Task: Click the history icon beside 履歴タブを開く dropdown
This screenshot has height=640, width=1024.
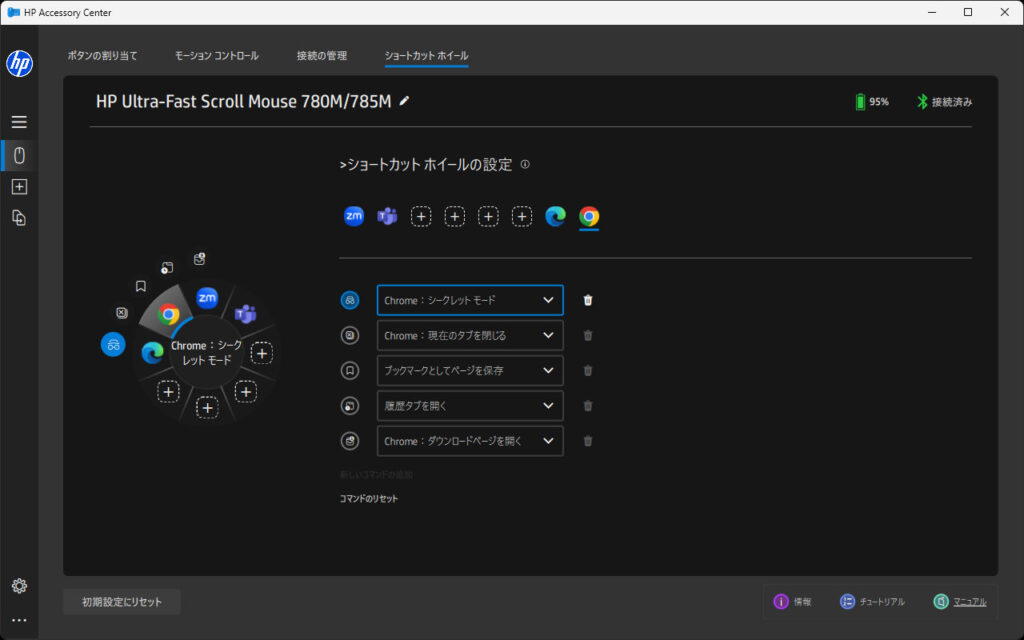Action: pyautogui.click(x=350, y=406)
